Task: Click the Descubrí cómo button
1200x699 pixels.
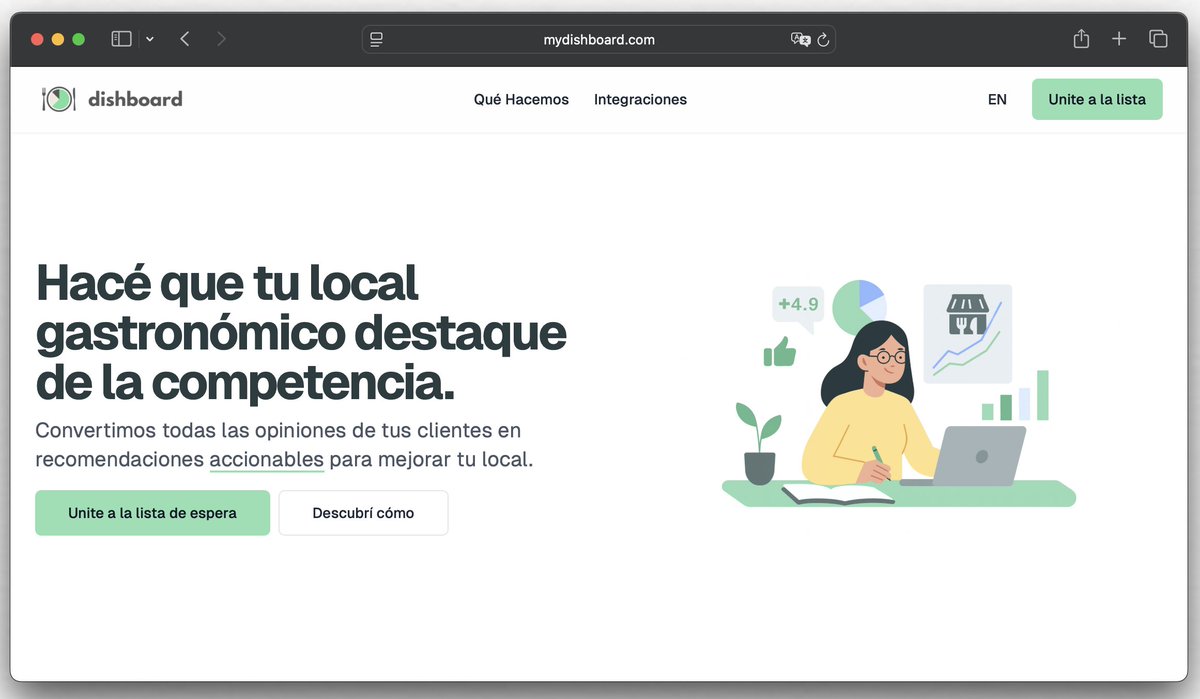Action: point(363,513)
